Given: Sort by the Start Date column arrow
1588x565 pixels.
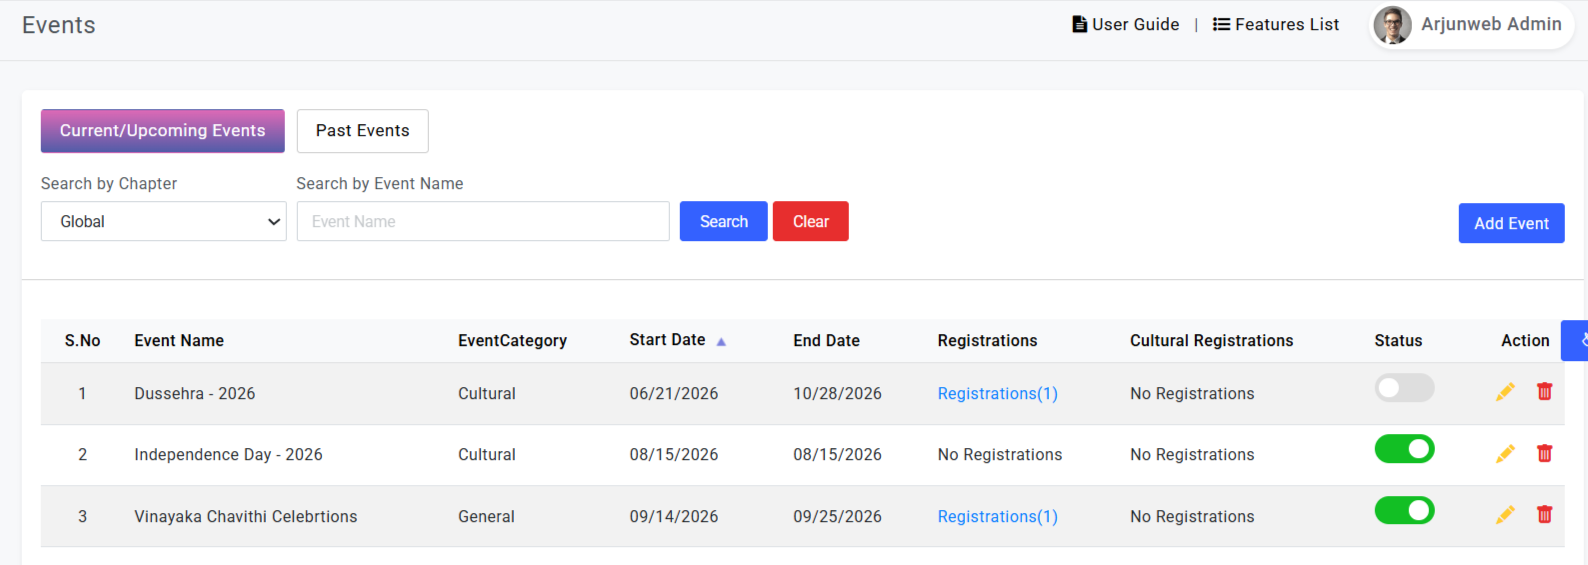Looking at the screenshot, I should (721, 342).
